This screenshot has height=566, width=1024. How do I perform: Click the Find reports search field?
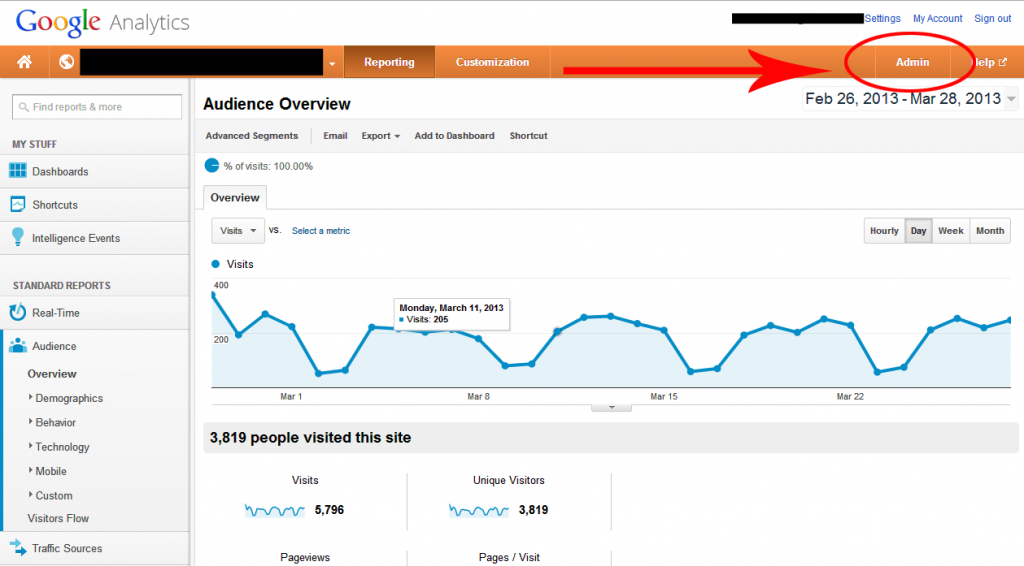point(97,107)
